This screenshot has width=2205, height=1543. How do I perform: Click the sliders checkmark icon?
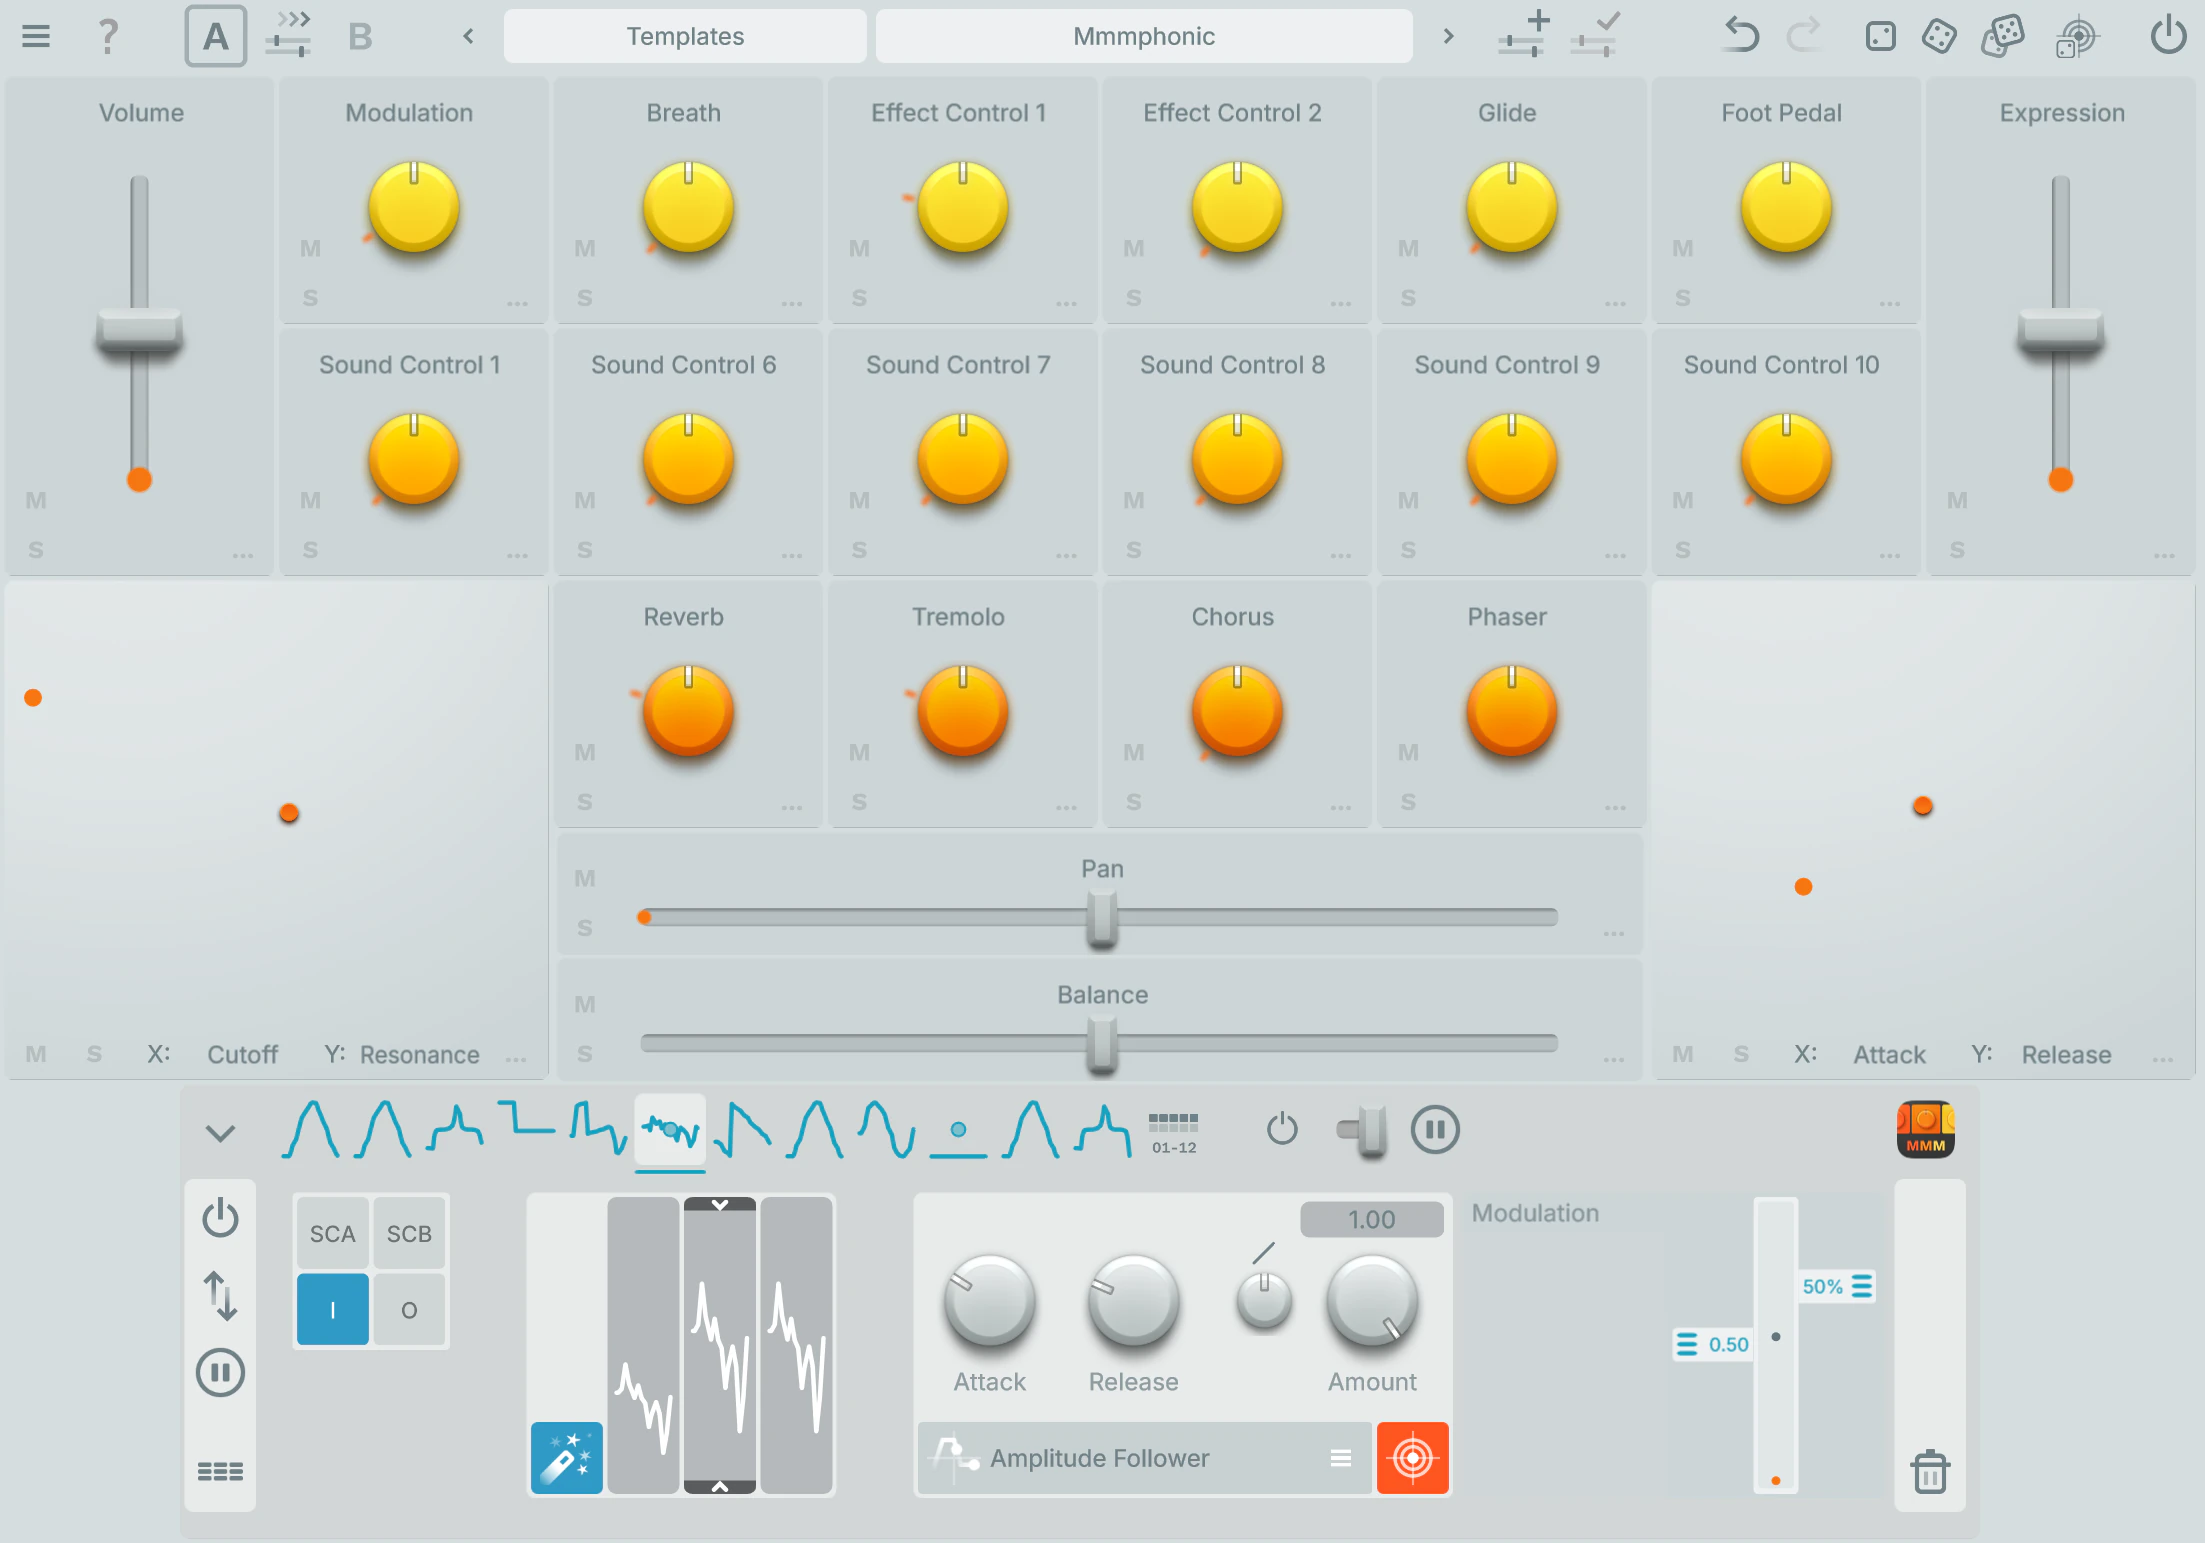(1595, 35)
